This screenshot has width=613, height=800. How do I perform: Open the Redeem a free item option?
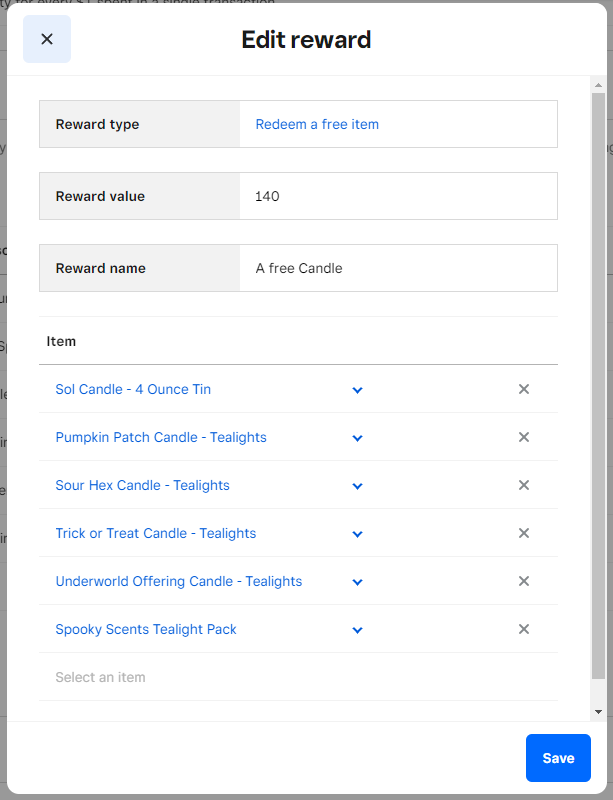[x=317, y=124]
